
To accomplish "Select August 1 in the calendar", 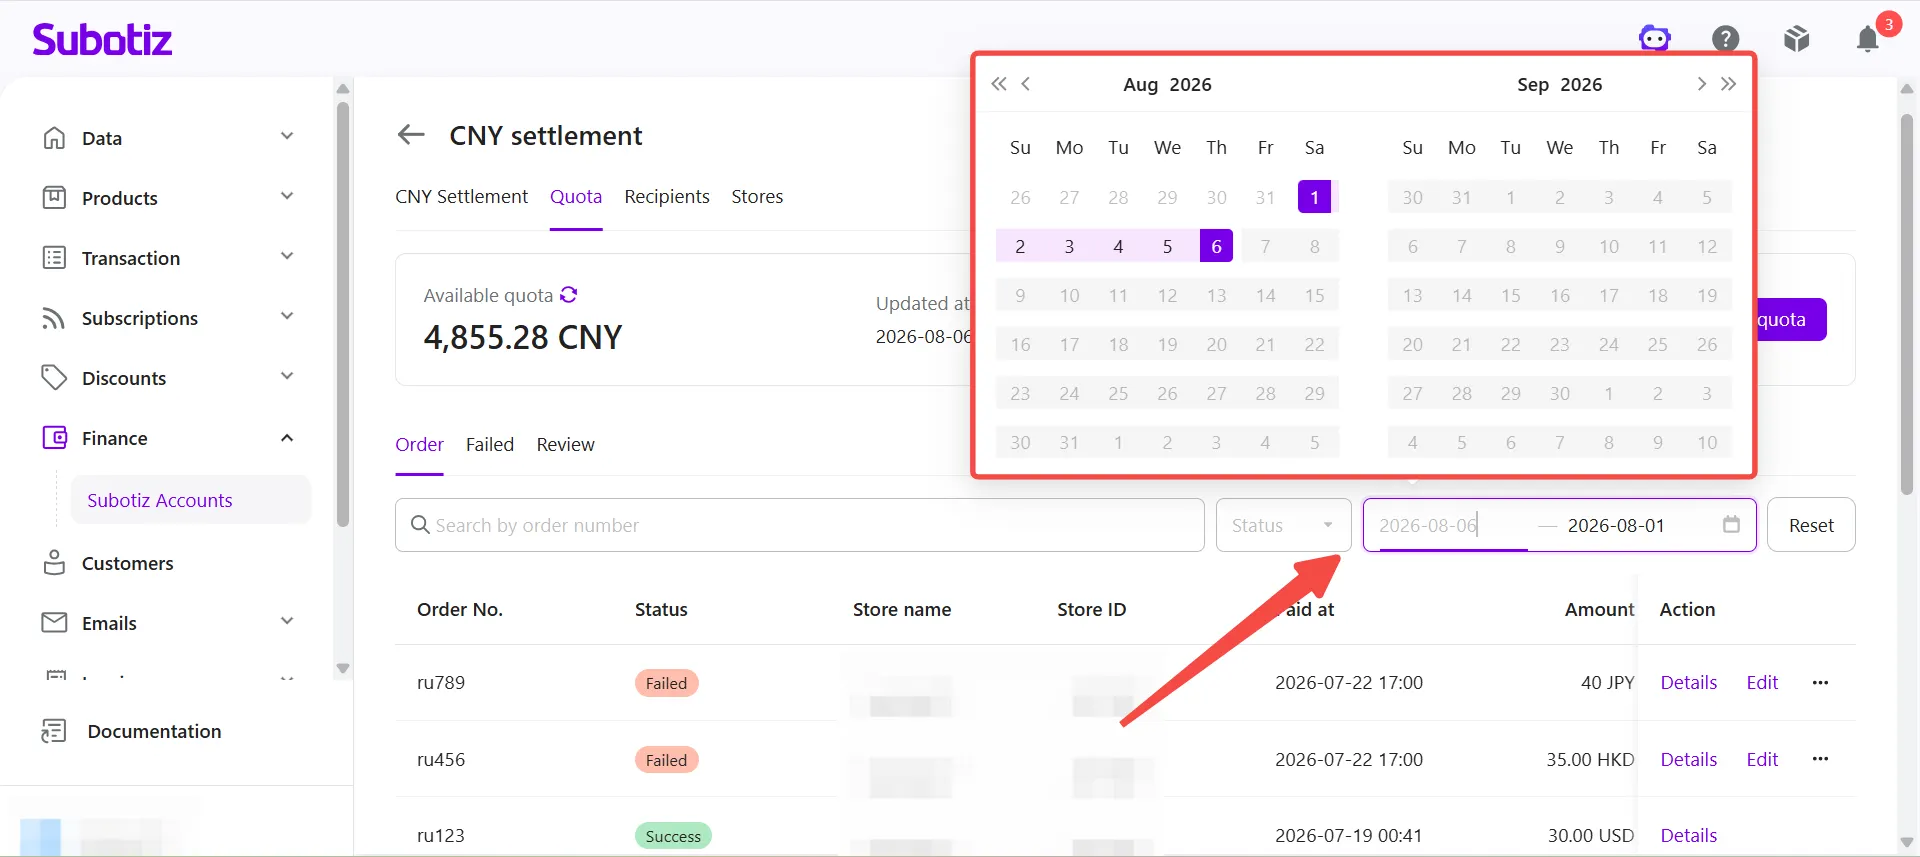I will (x=1314, y=197).
